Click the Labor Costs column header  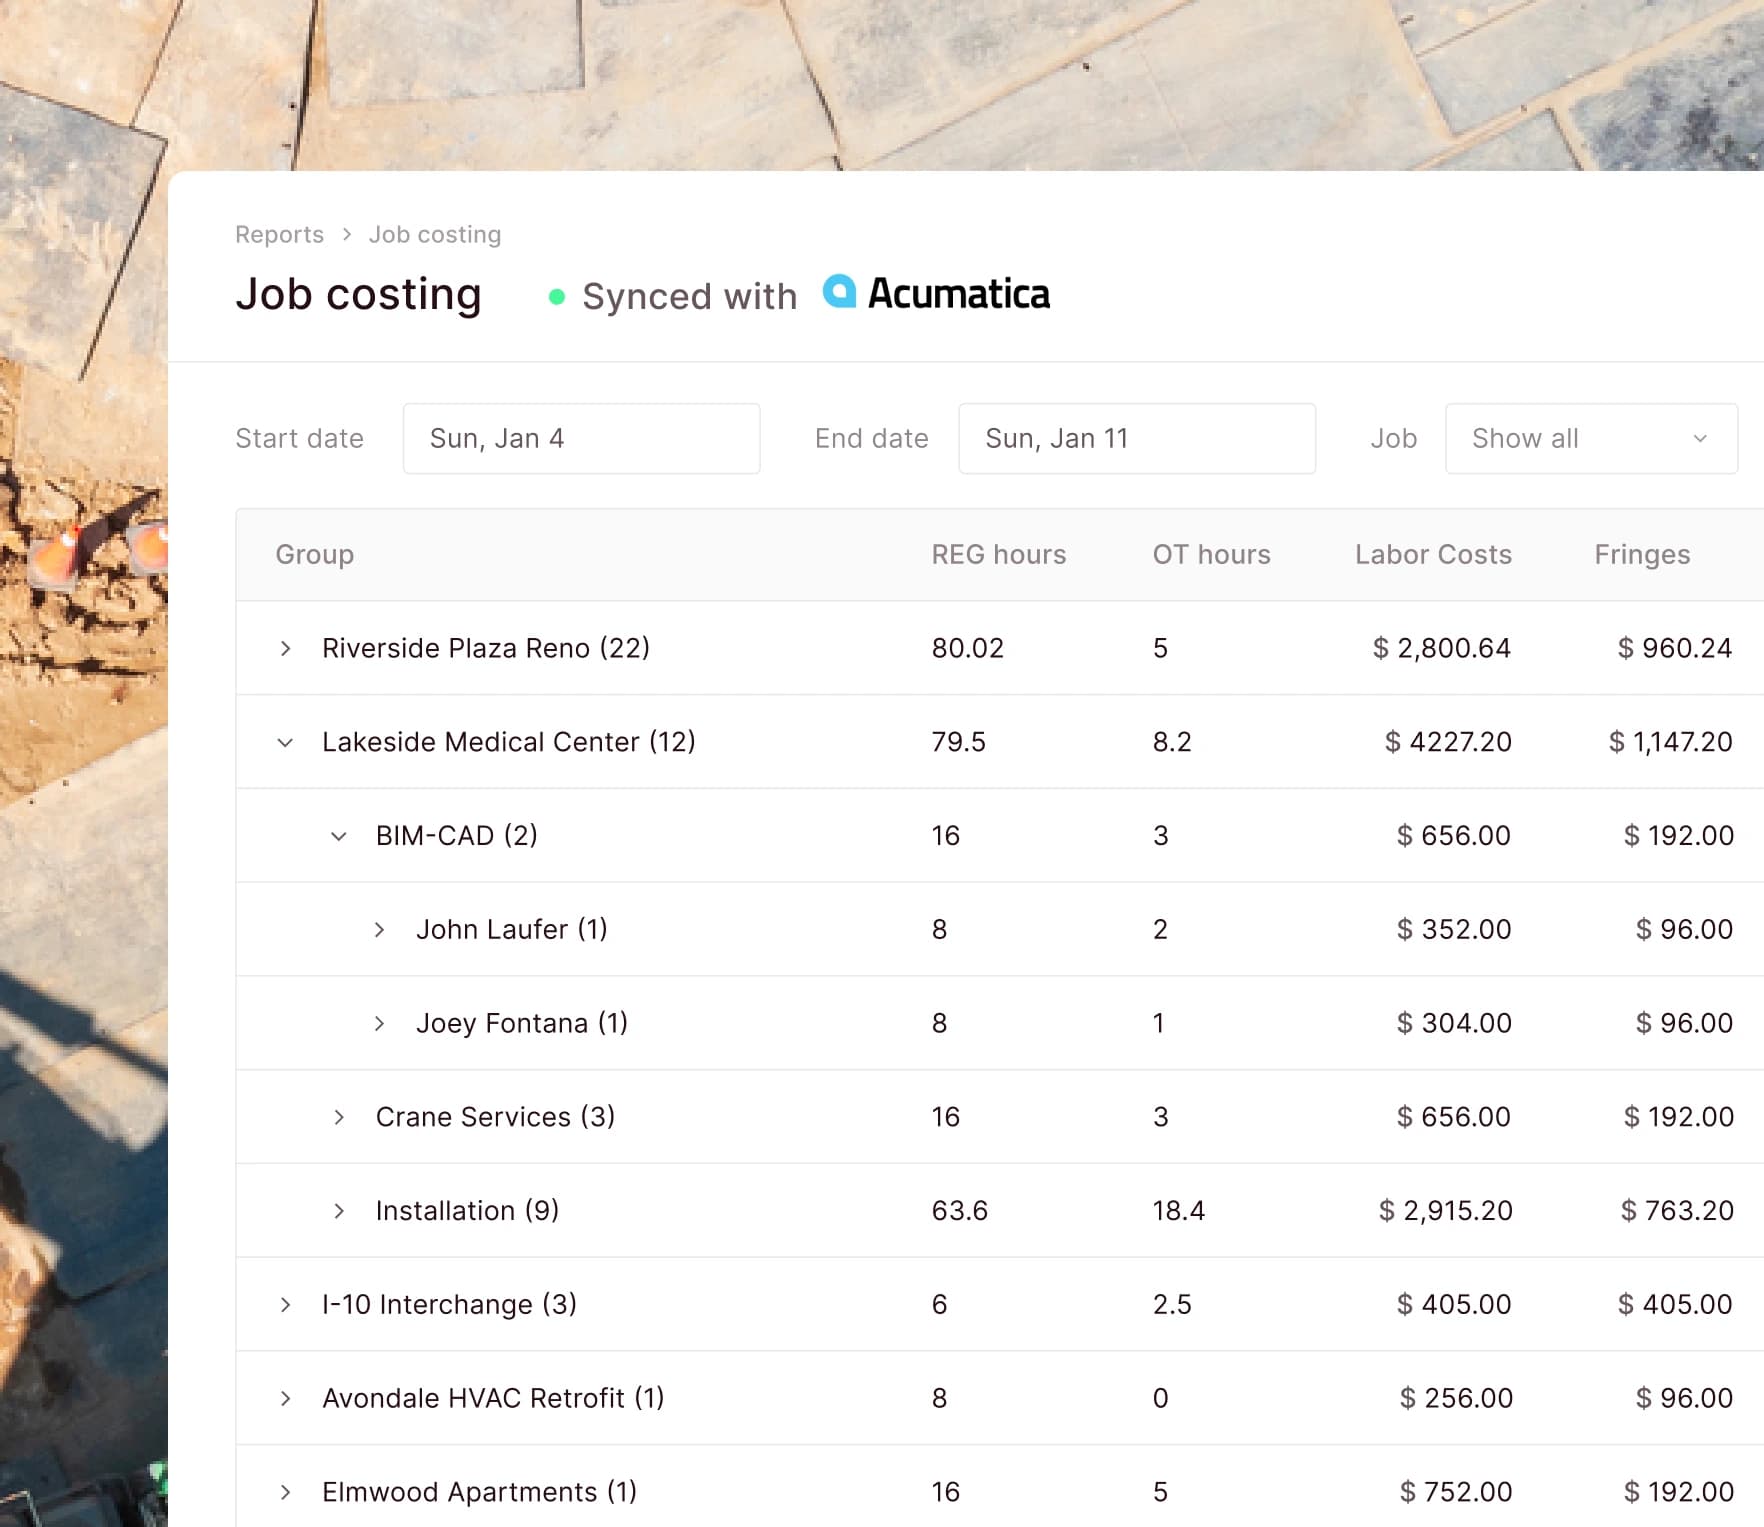[1433, 554]
